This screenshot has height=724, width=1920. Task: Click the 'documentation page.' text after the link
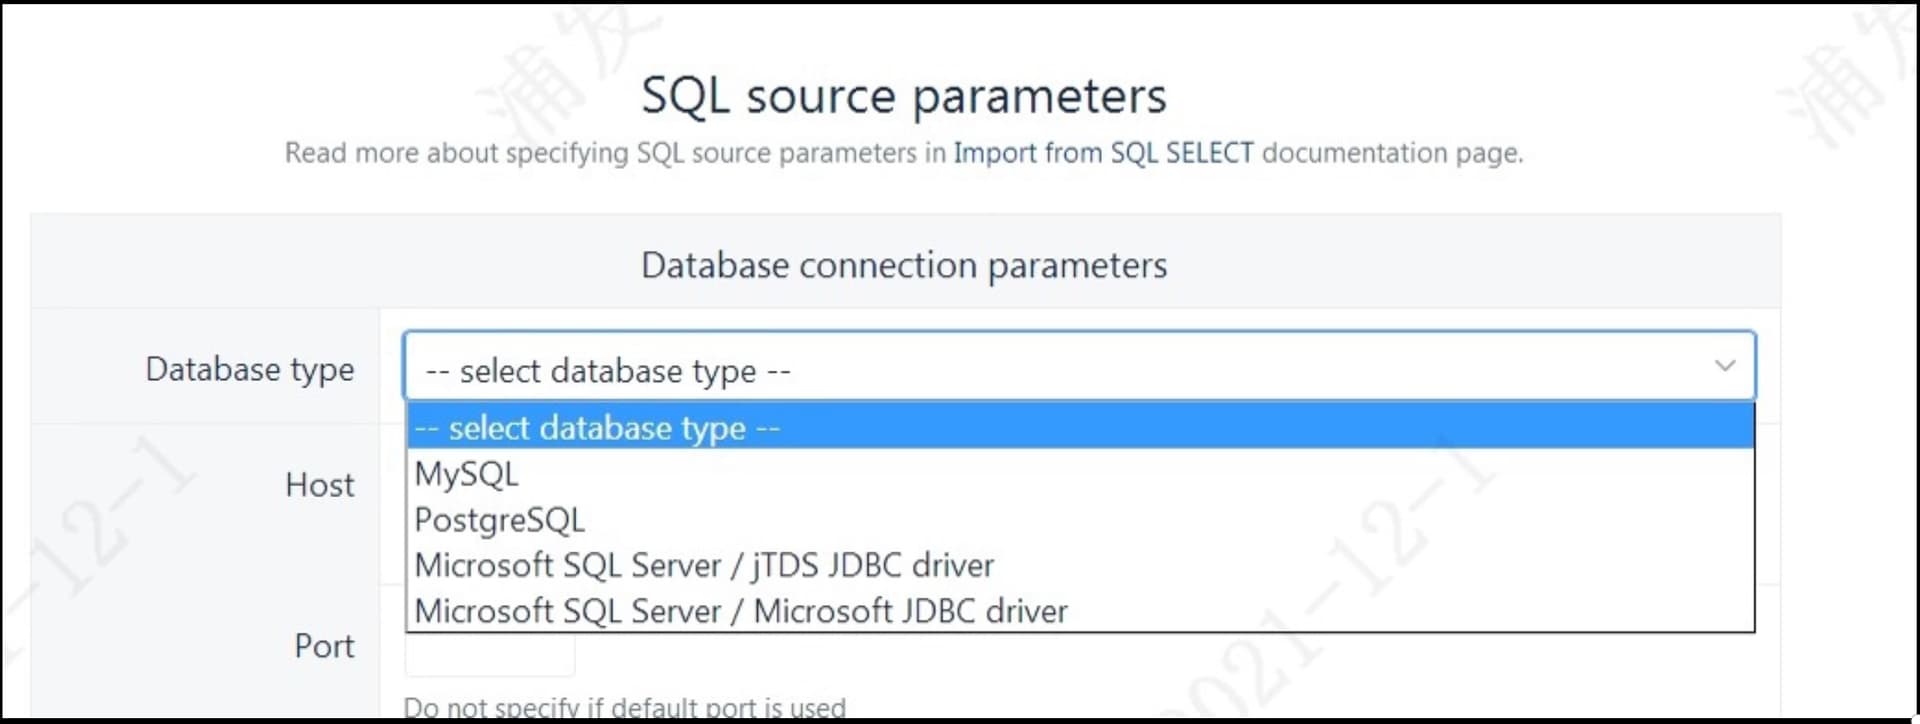pos(1393,153)
